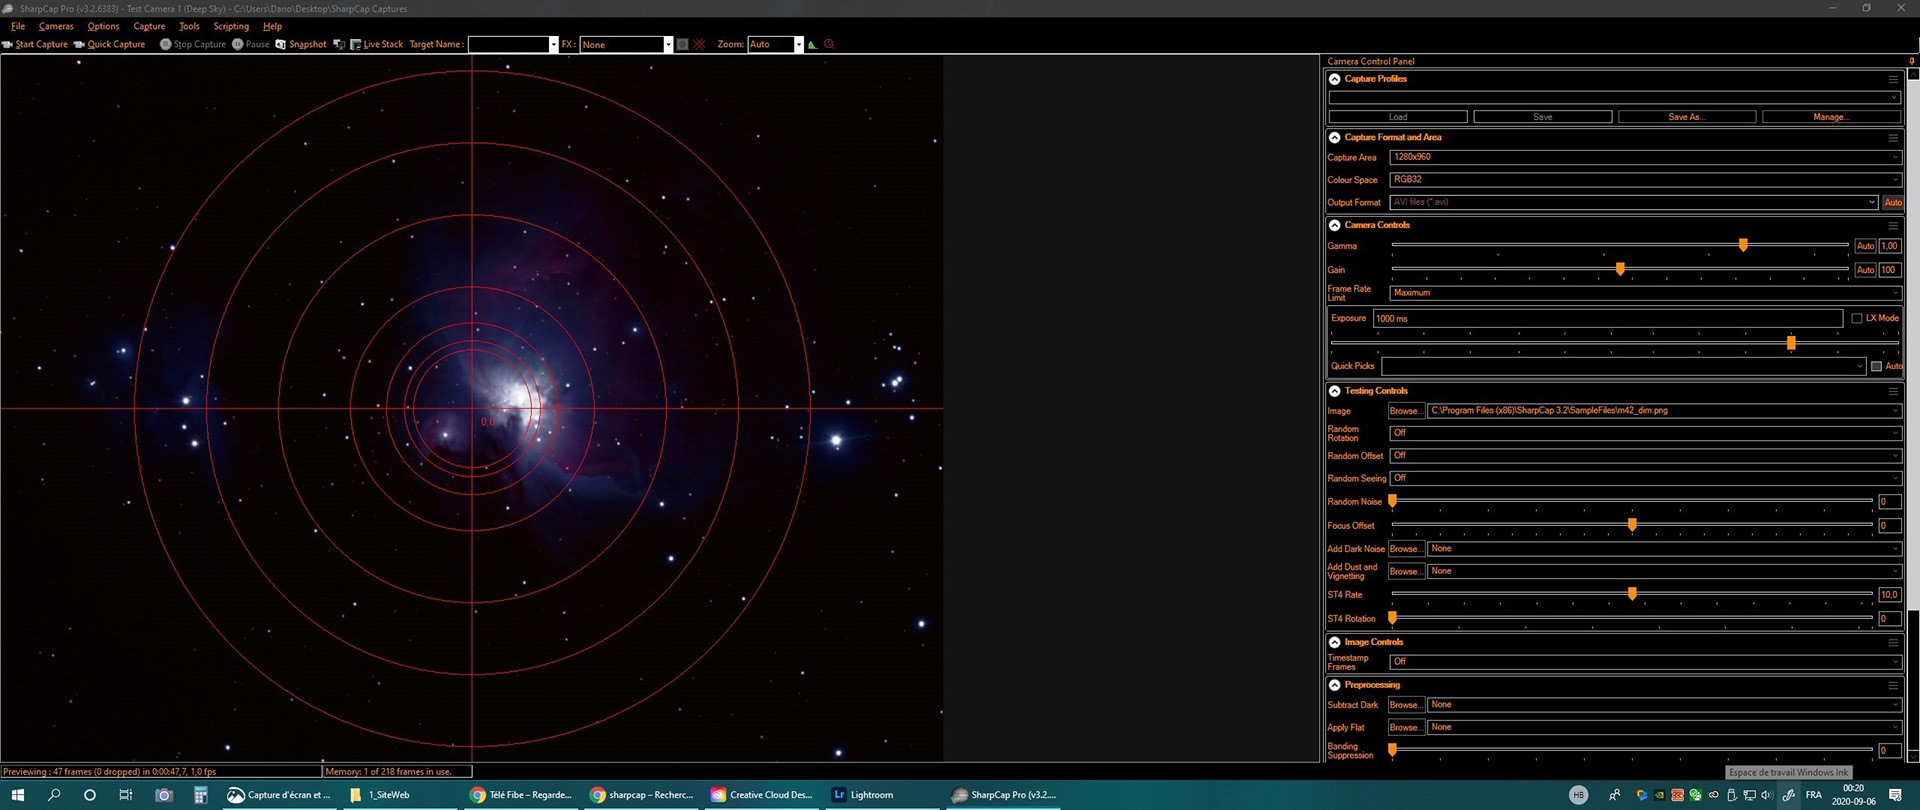Expand the Colour Space dropdown

(1644, 180)
